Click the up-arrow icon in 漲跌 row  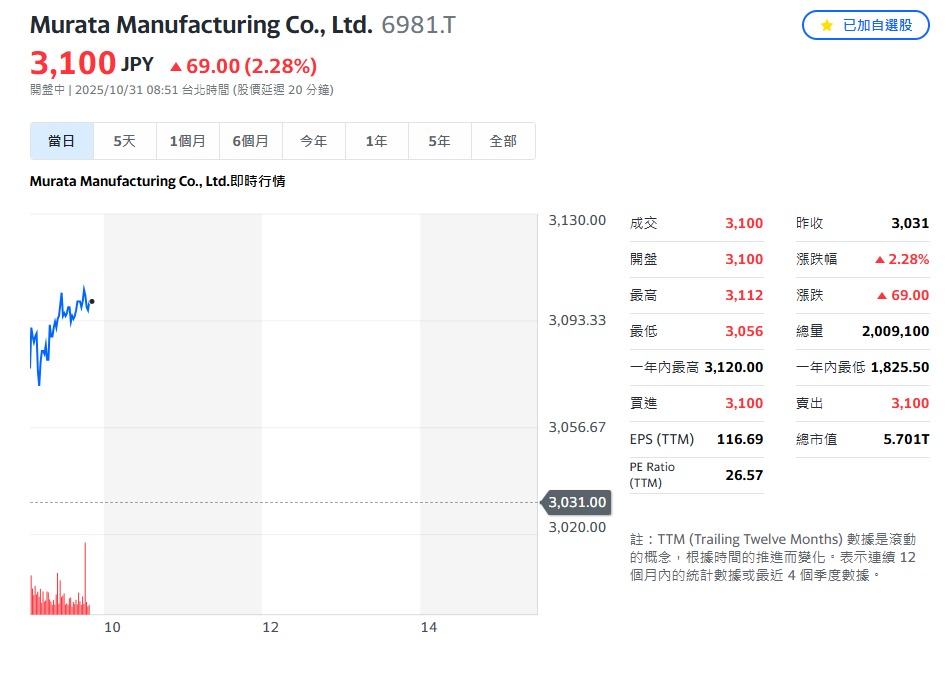tap(882, 296)
